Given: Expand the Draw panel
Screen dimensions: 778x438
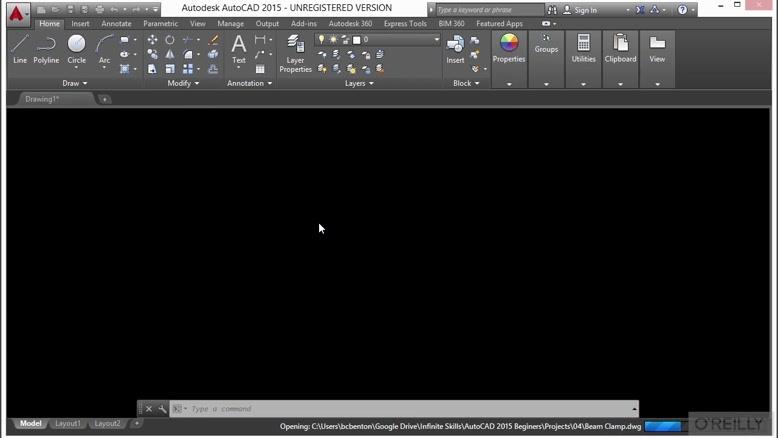Looking at the screenshot, I should pyautogui.click(x=74, y=83).
